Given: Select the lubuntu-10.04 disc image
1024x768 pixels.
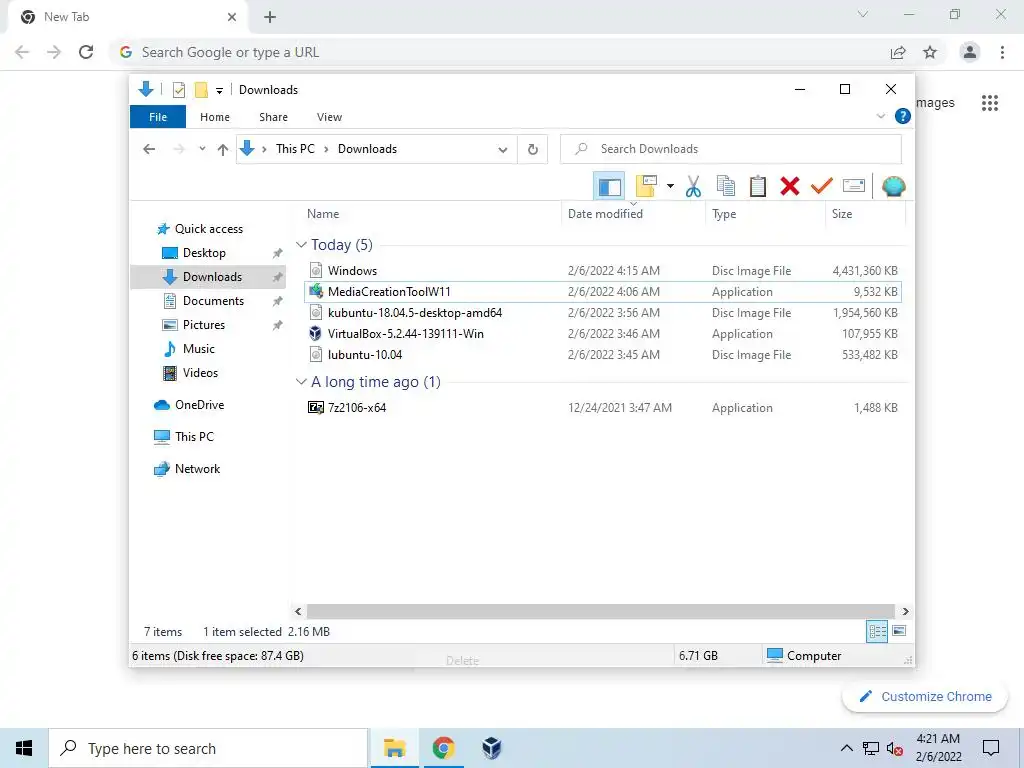Looking at the screenshot, I should pos(603,355).
